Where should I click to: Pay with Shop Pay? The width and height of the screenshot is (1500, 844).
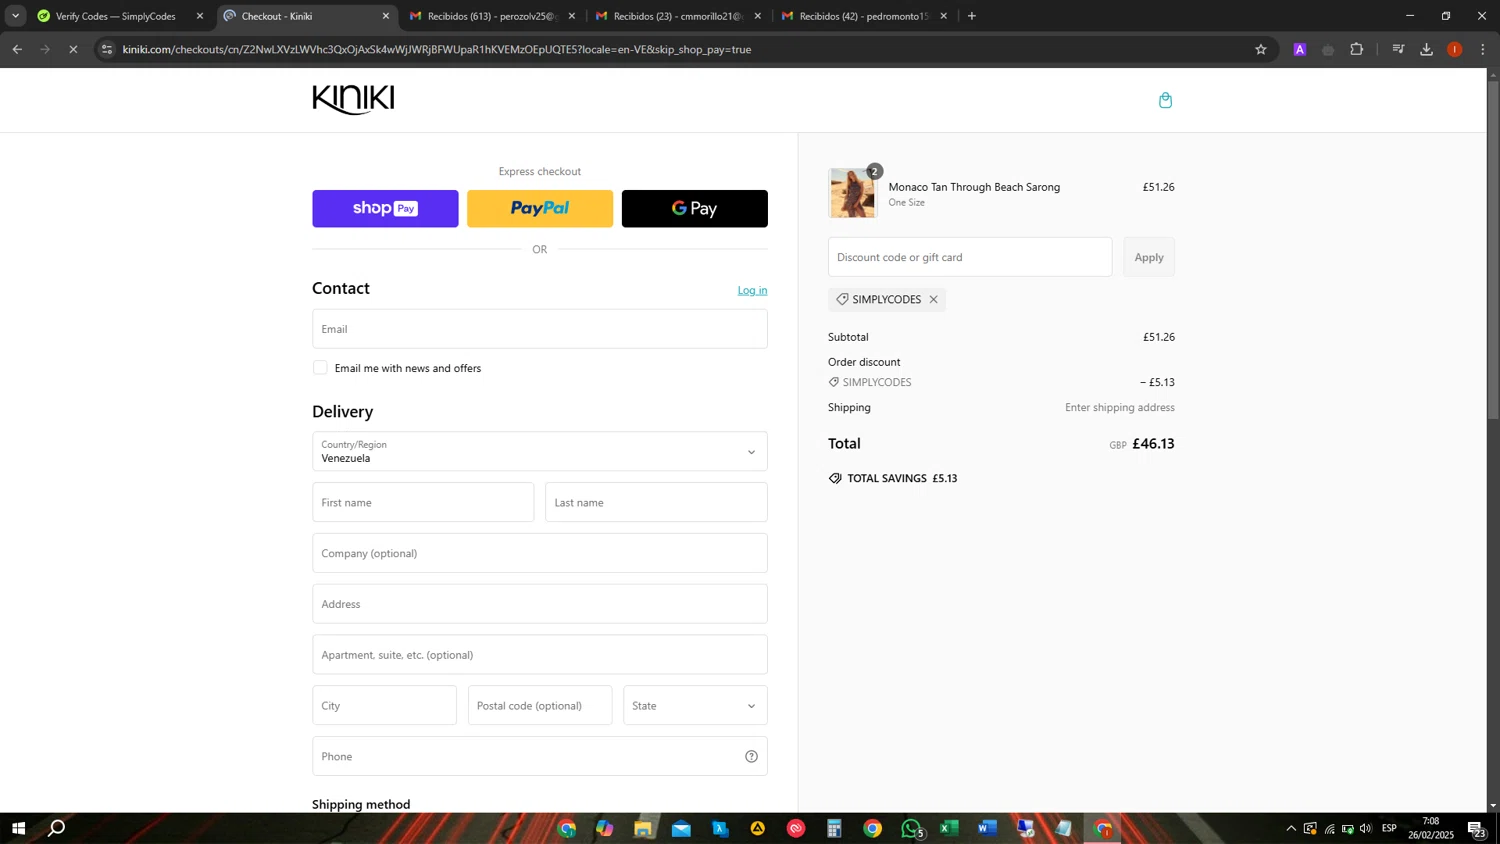pyautogui.click(x=385, y=209)
